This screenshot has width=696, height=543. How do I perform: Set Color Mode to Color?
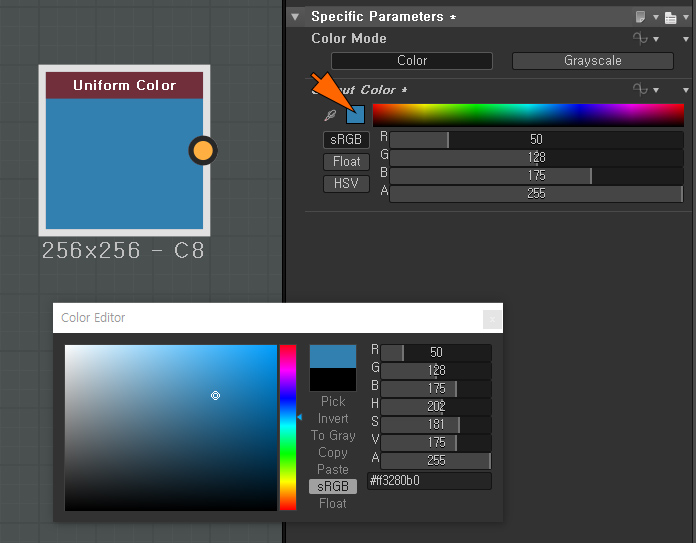[412, 61]
